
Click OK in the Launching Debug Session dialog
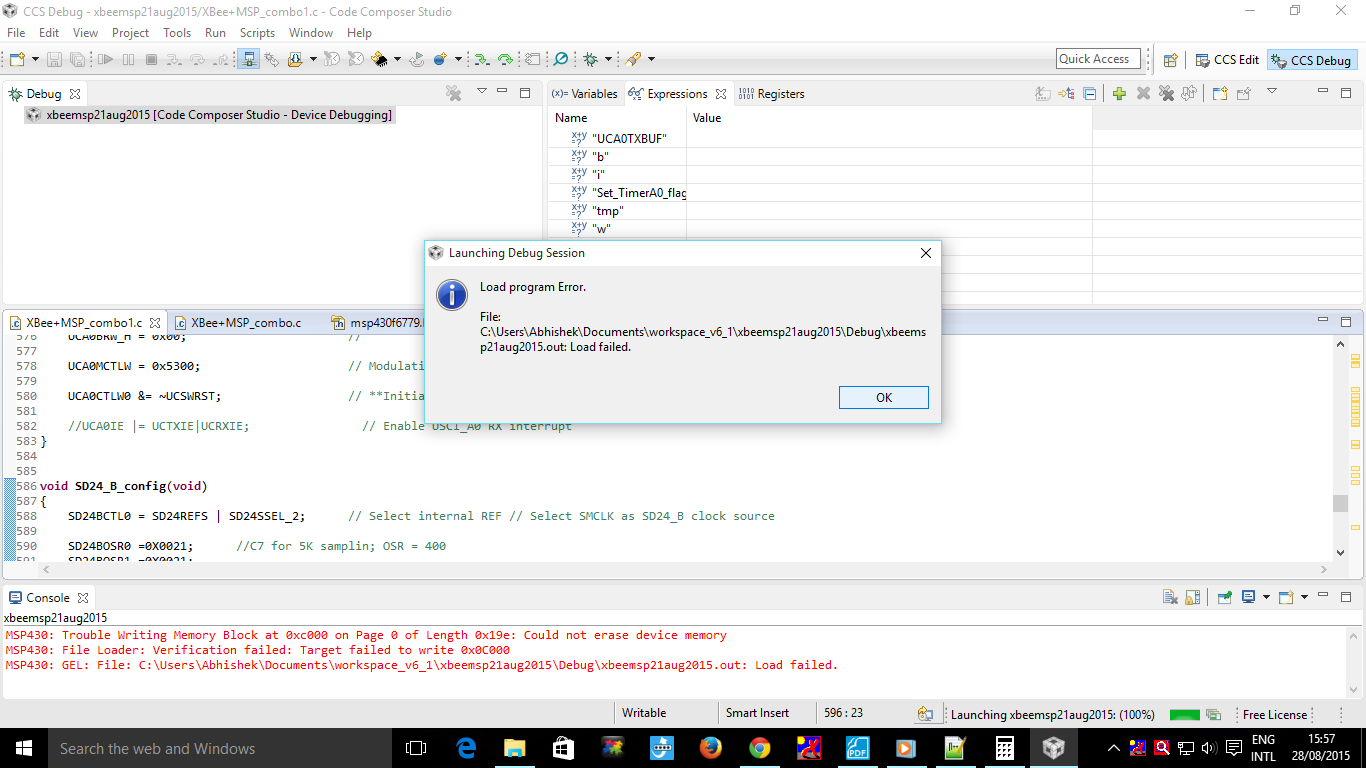pyautogui.click(x=884, y=397)
